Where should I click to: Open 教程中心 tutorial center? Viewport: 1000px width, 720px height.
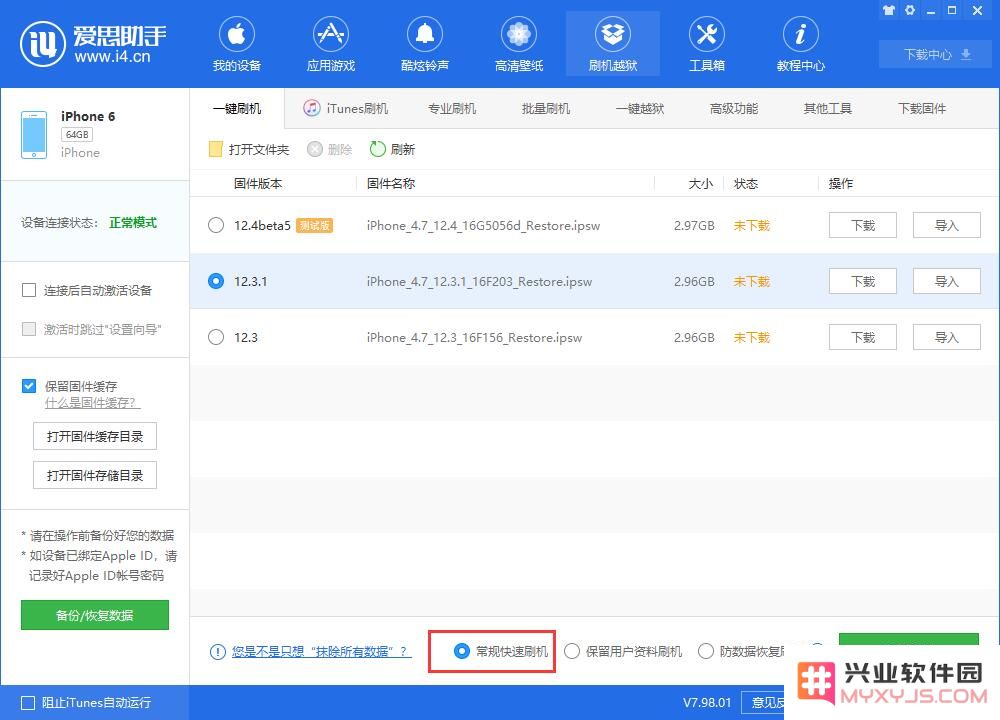[800, 44]
